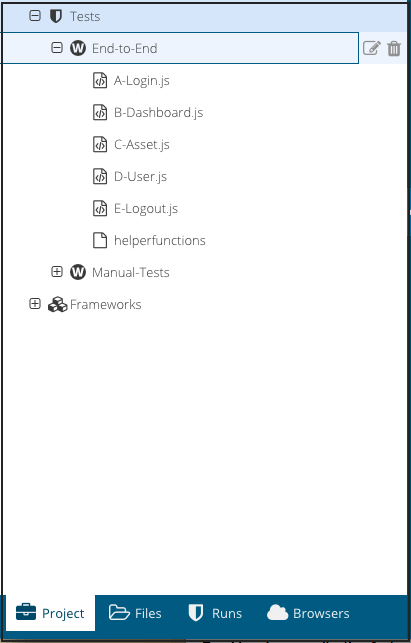Open the Runs tab
Screen dimensions: 411x643
pyautogui.click(x=215, y=613)
